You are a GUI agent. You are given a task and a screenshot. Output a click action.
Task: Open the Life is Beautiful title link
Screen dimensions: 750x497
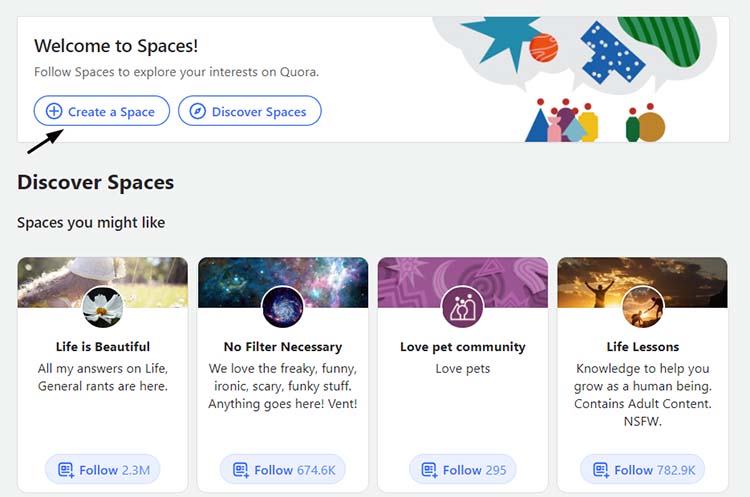coord(103,346)
